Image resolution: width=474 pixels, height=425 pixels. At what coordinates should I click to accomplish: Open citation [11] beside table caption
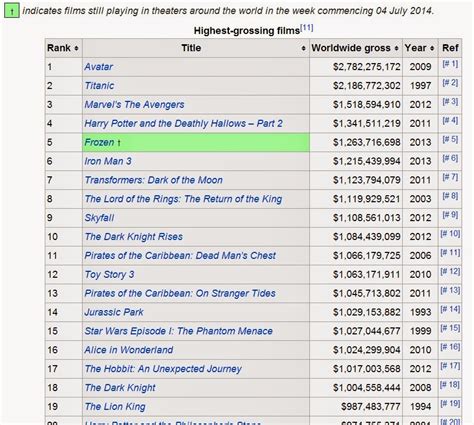(307, 28)
